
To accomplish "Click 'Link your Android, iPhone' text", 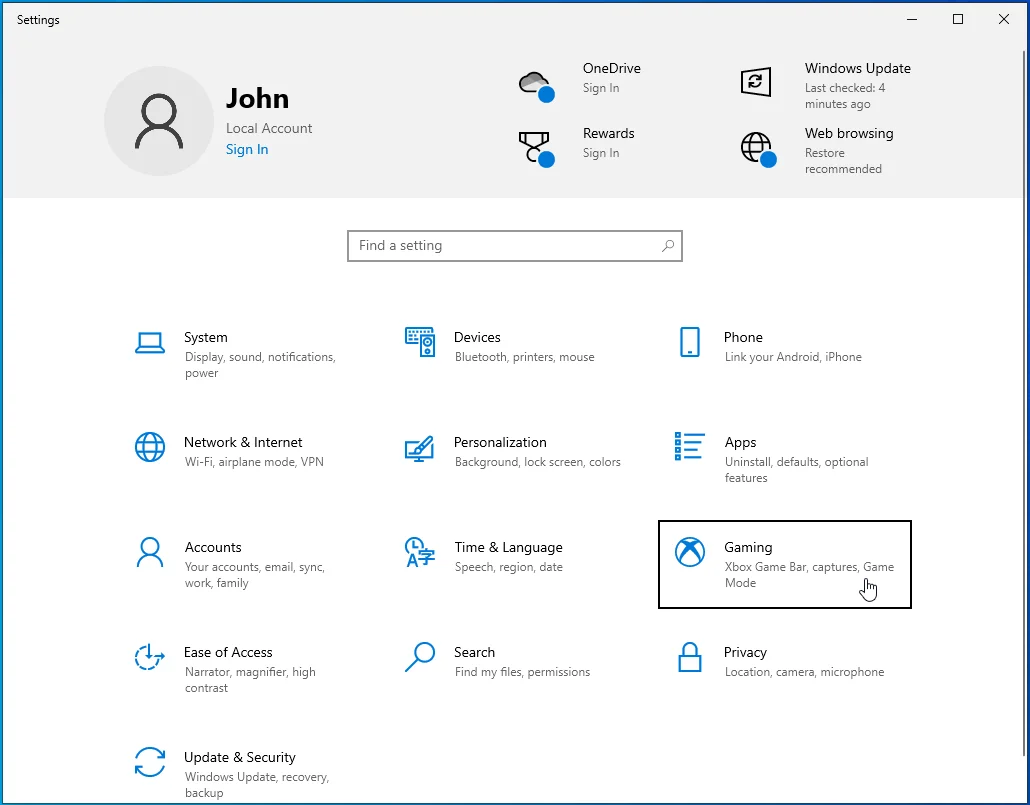I will click(793, 357).
